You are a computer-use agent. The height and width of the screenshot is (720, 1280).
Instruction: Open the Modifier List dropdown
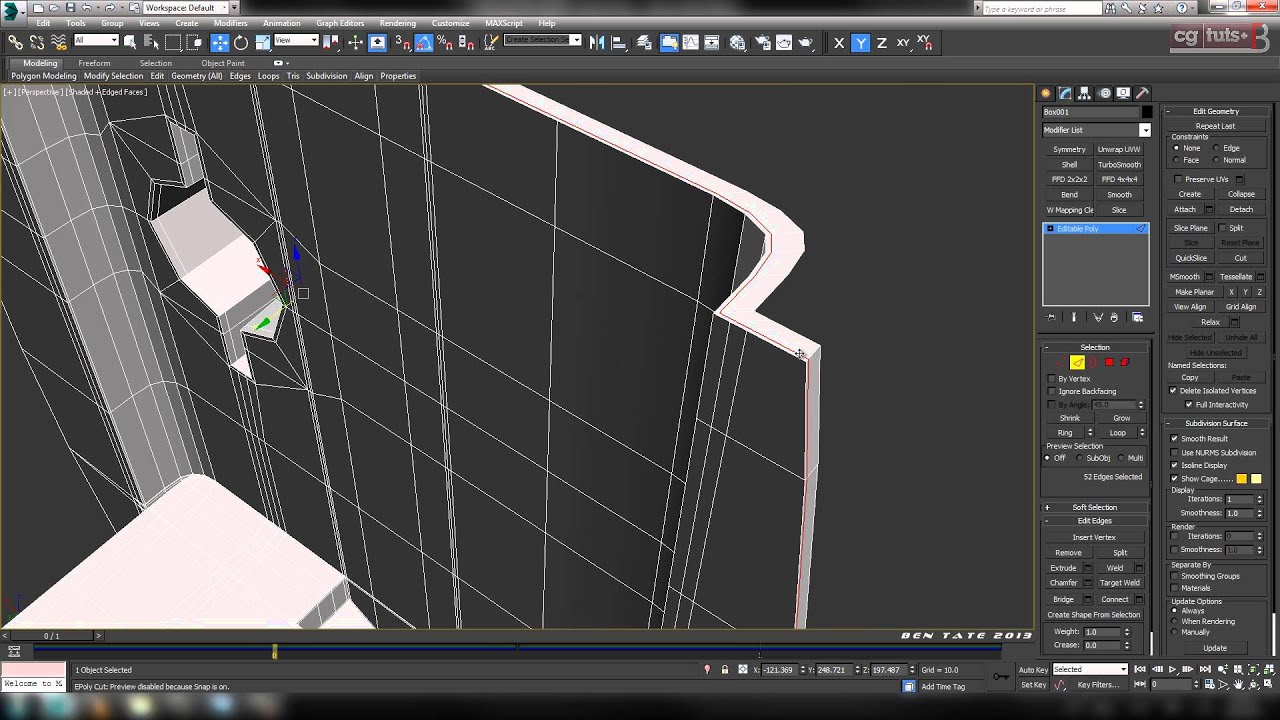click(1096, 130)
